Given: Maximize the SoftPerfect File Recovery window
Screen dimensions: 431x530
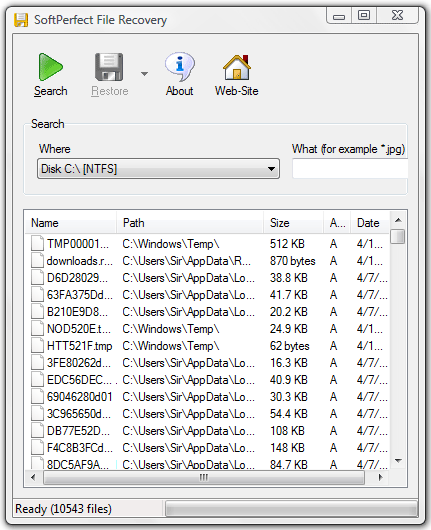Looking at the screenshot, I should pos(364,16).
